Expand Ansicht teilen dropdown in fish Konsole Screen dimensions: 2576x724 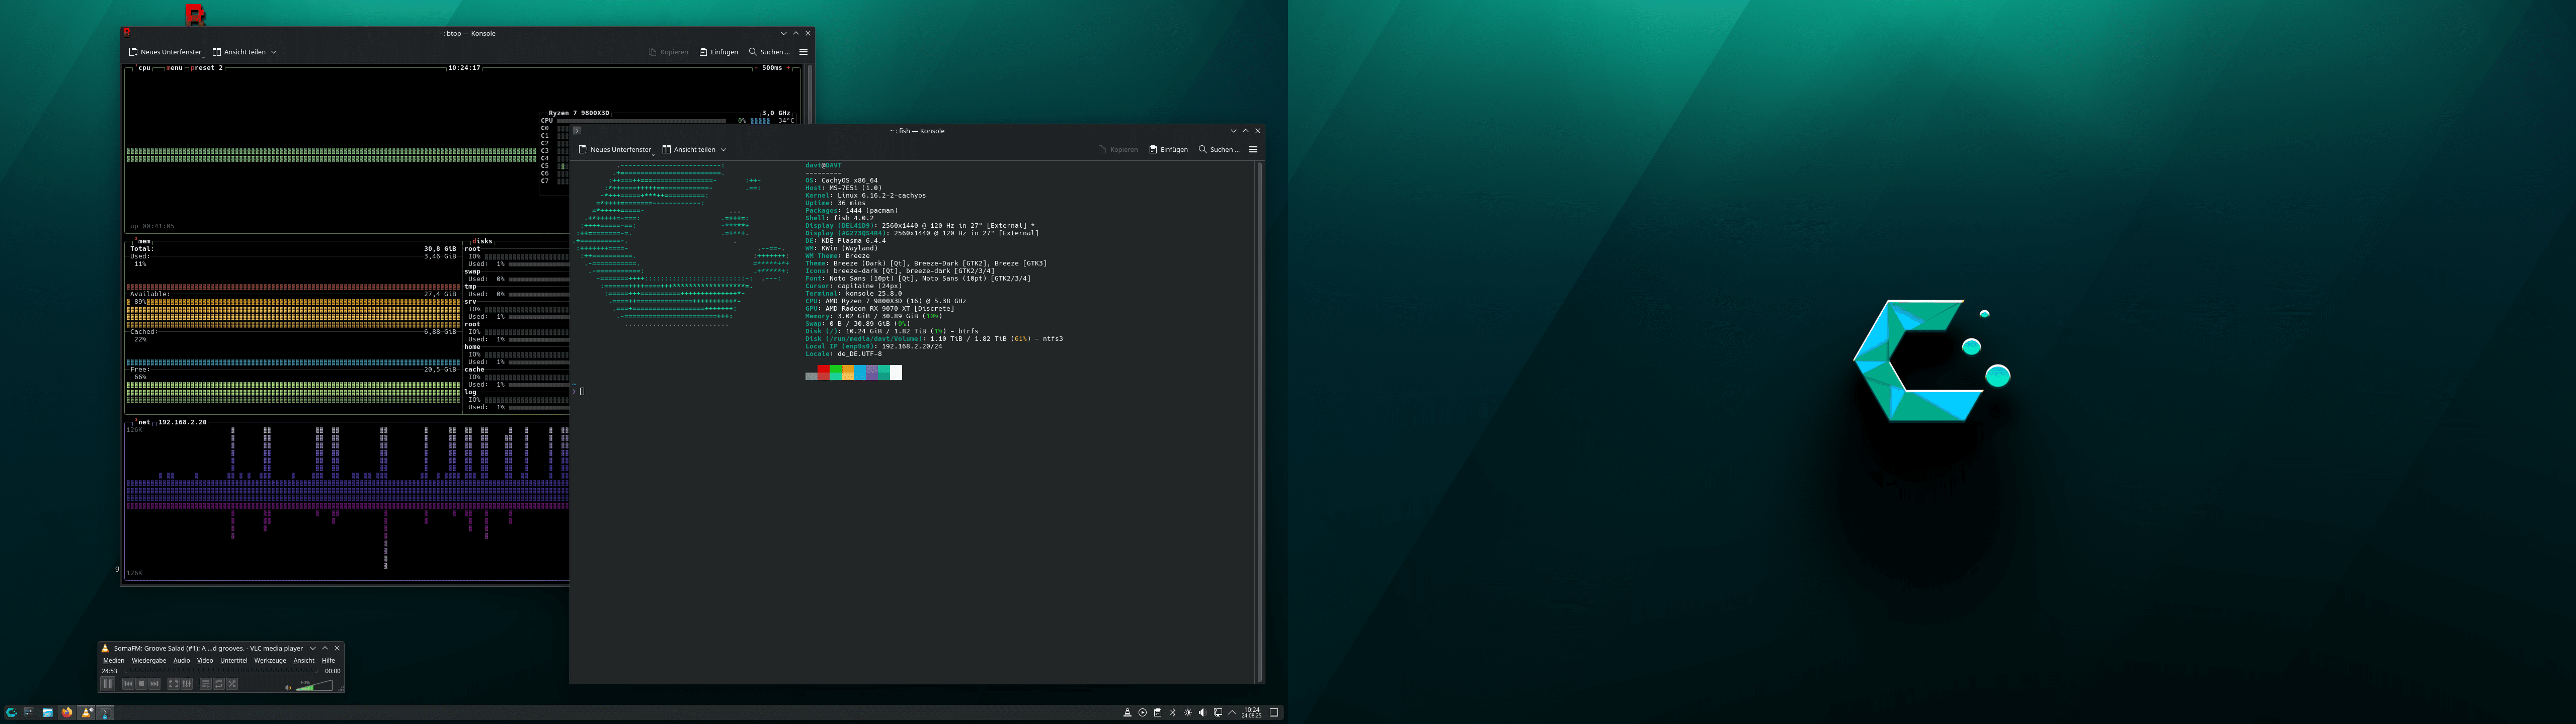pyautogui.click(x=724, y=150)
